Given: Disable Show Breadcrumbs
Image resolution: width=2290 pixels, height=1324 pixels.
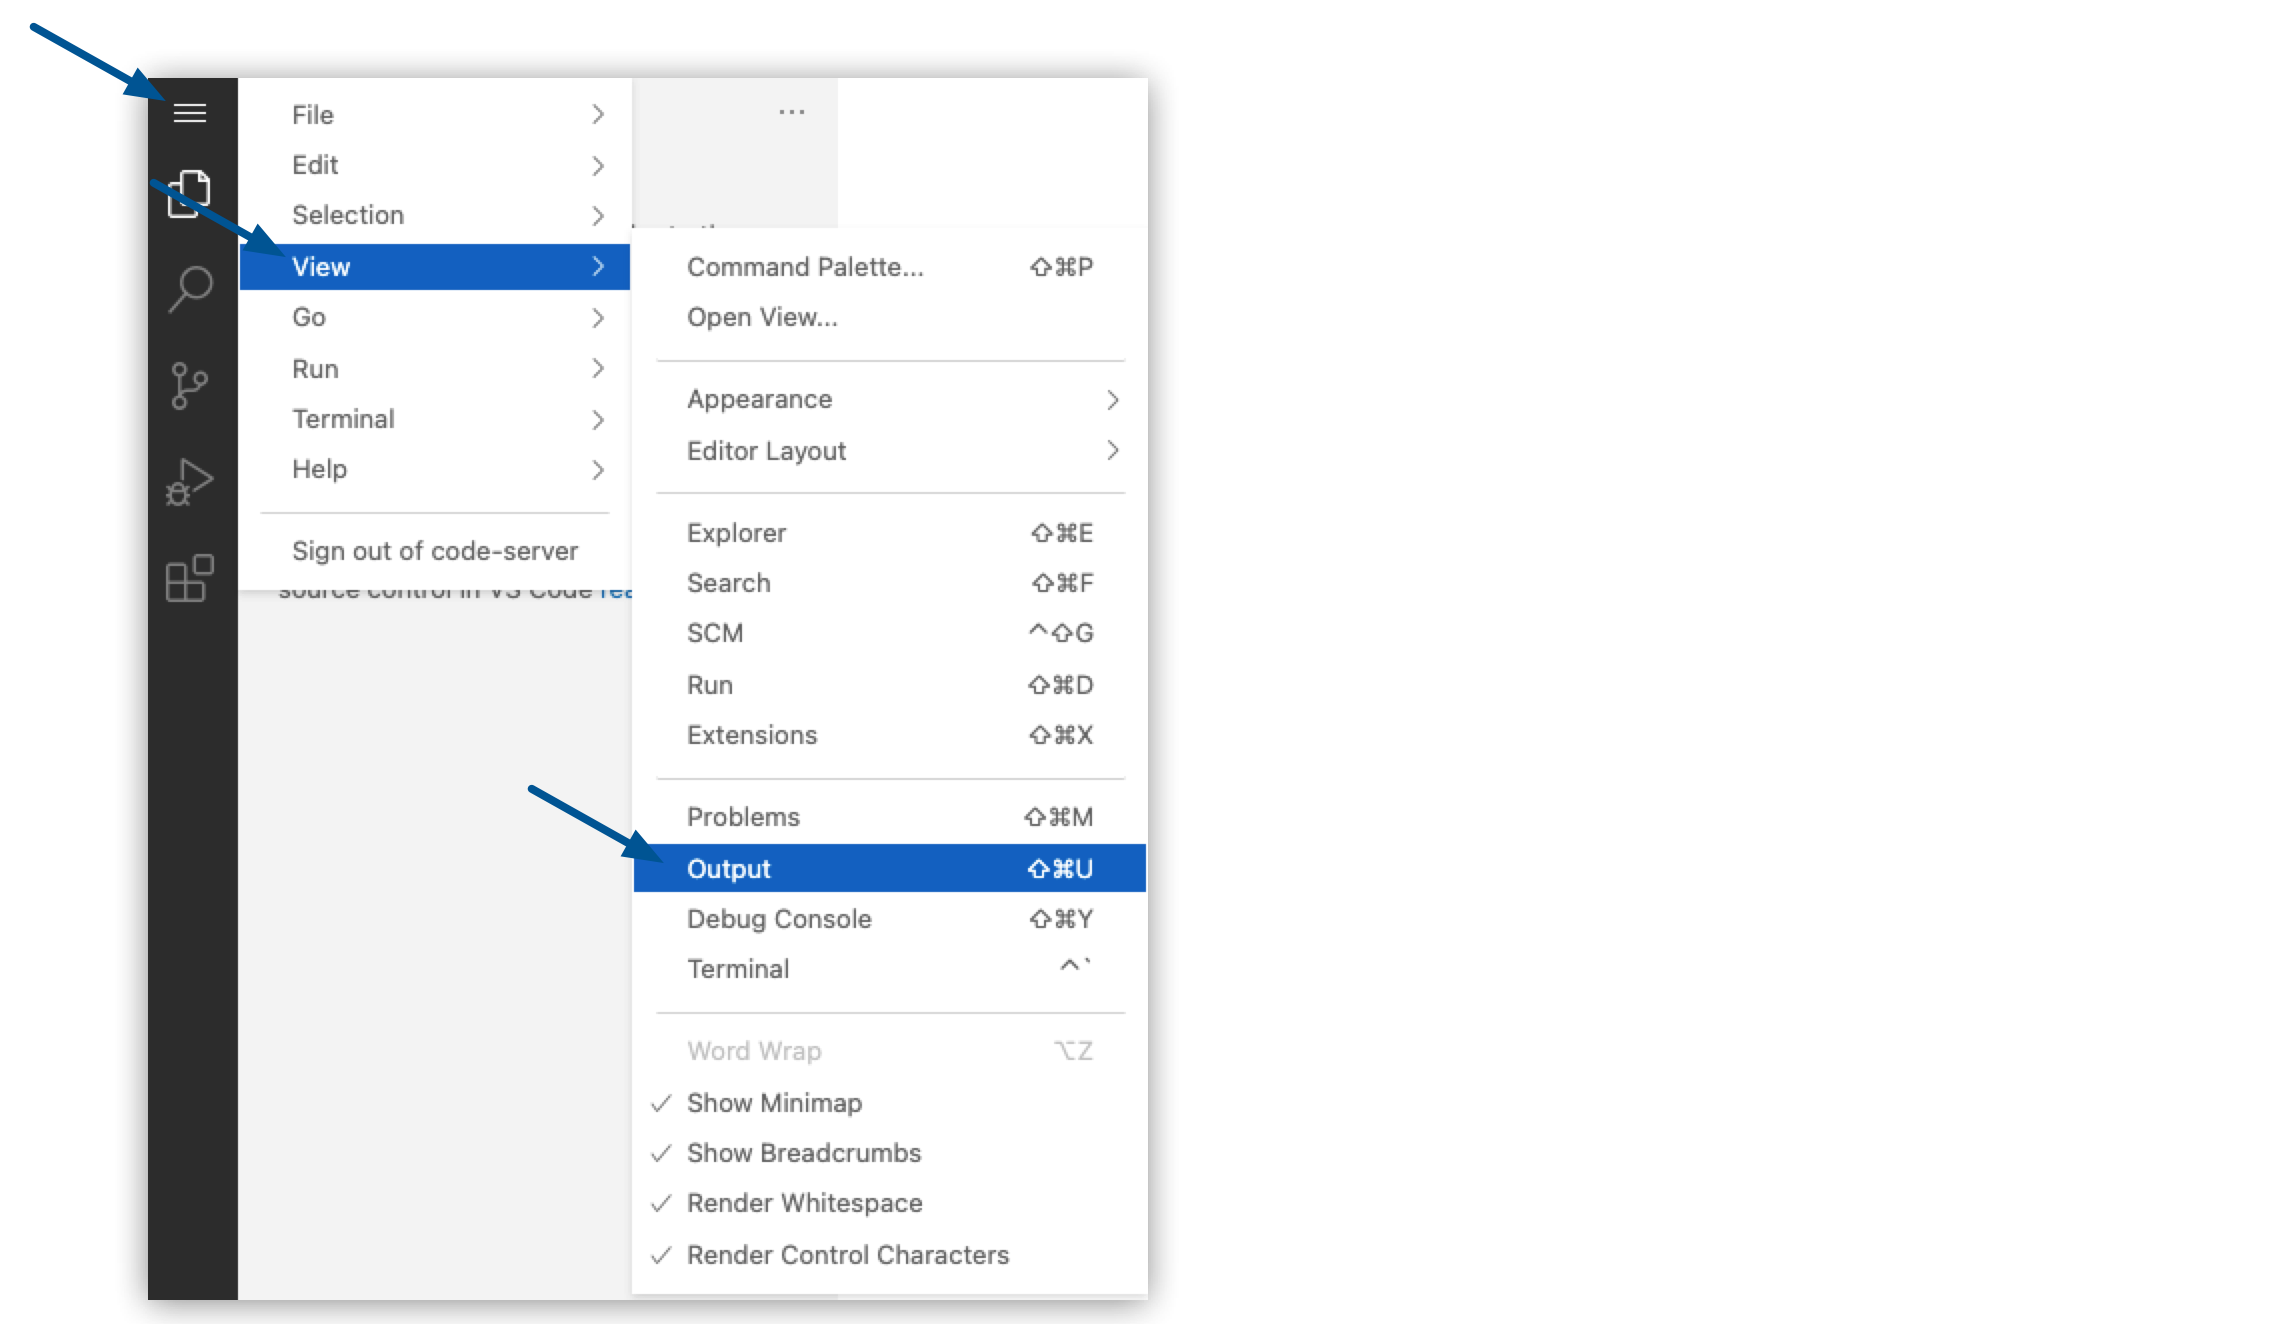Looking at the screenshot, I should click(x=803, y=1153).
